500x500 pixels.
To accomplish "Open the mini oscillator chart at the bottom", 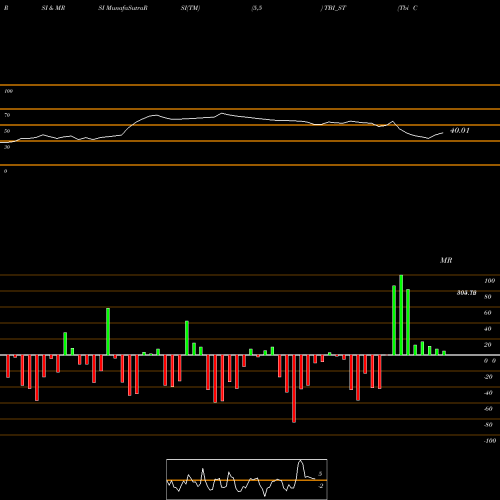I will click(247, 479).
